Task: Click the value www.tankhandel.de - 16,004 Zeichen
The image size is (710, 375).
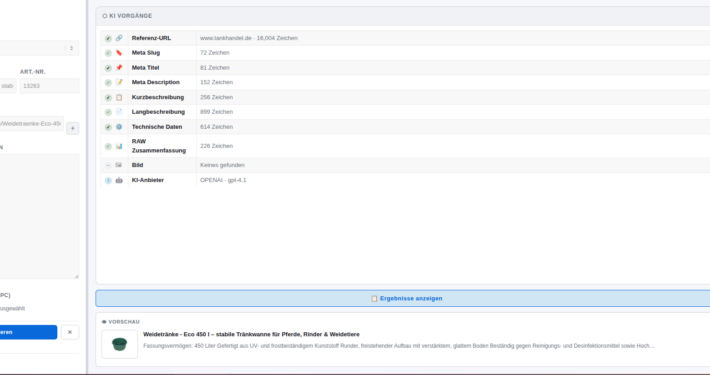Action: pyautogui.click(x=249, y=38)
